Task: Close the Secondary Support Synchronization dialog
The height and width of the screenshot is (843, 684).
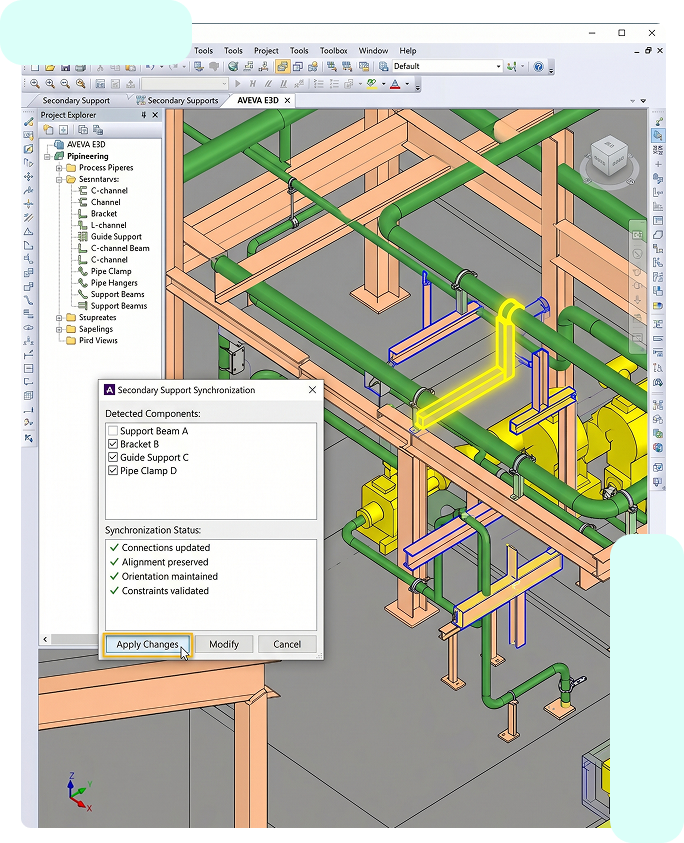Action: tap(312, 390)
